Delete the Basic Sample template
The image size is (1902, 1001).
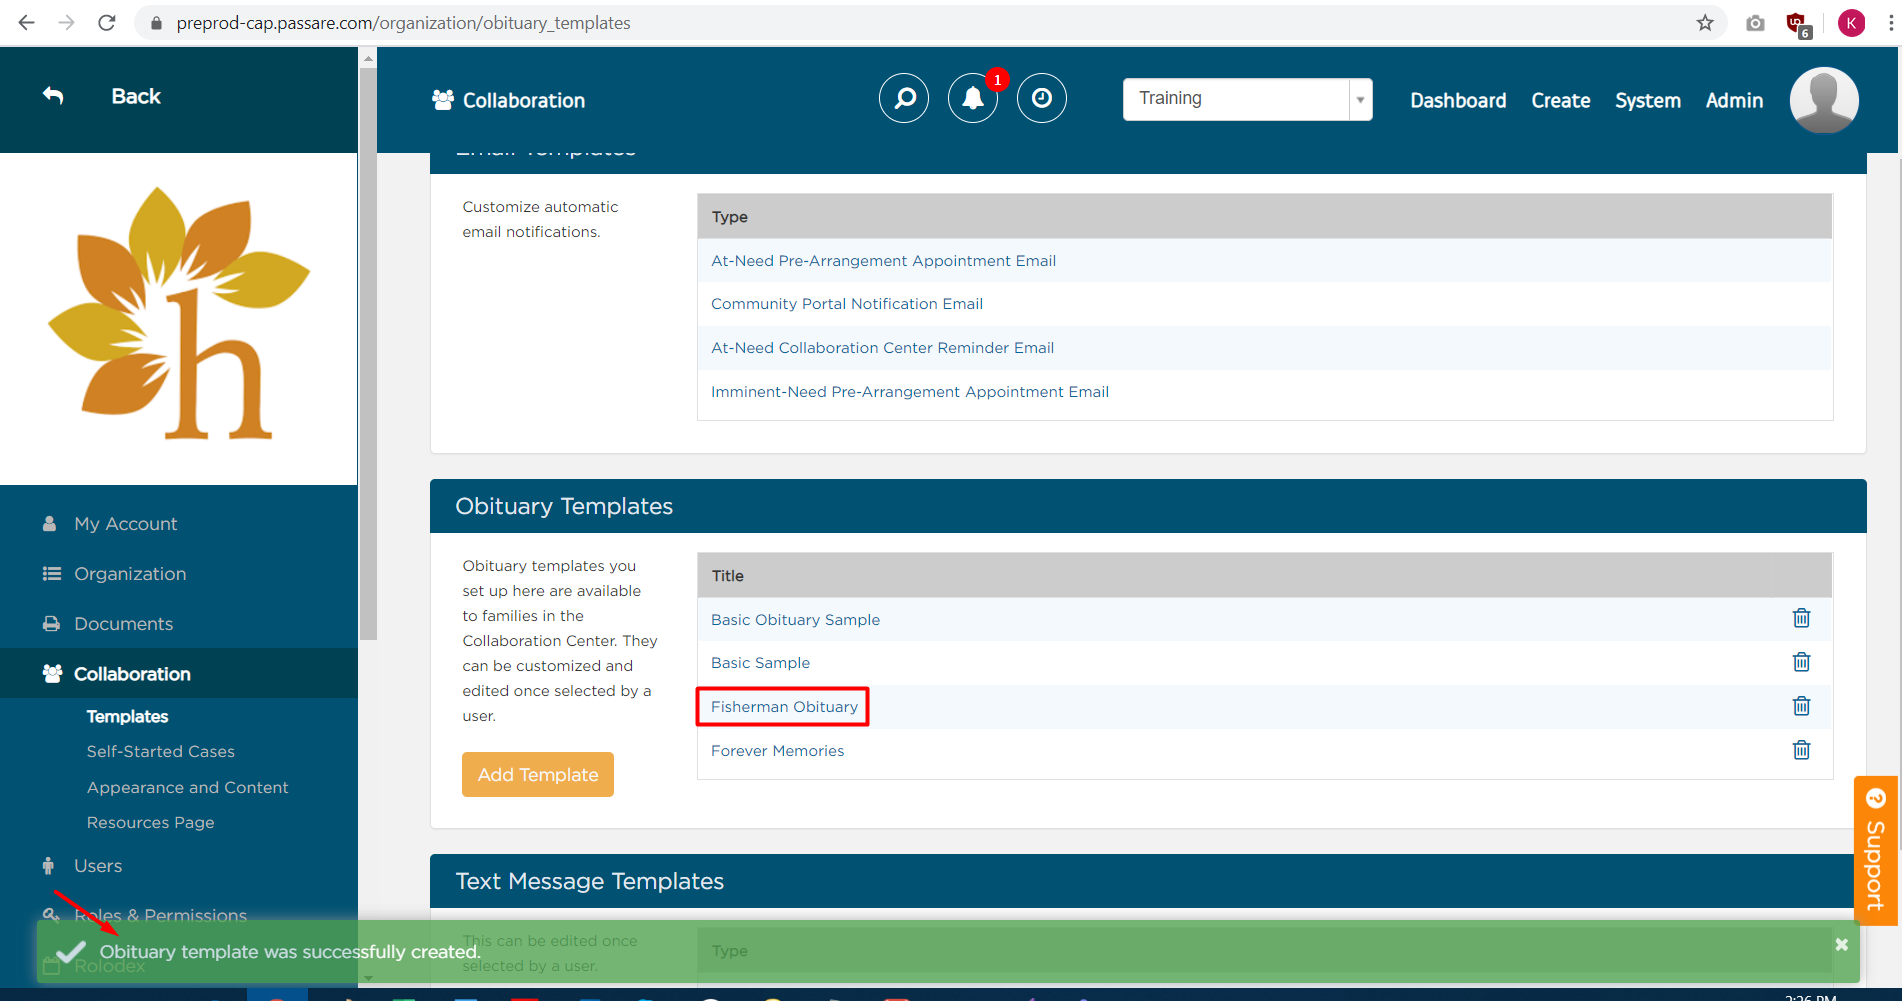[1801, 662]
